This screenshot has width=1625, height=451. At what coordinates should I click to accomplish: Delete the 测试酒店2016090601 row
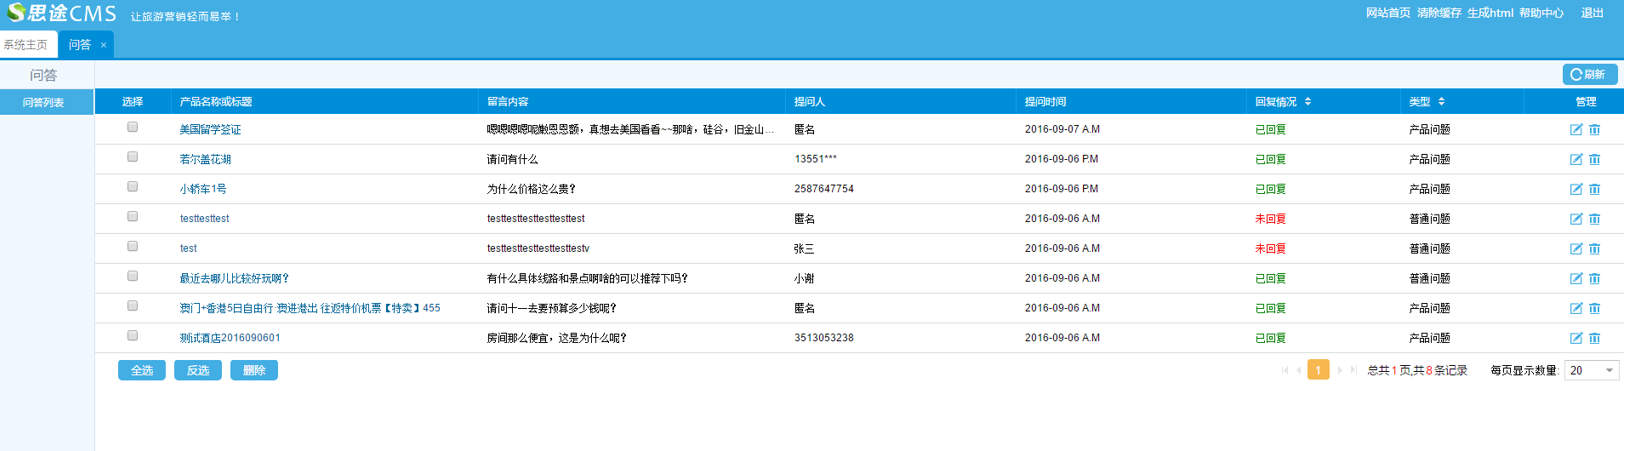(x=1594, y=338)
